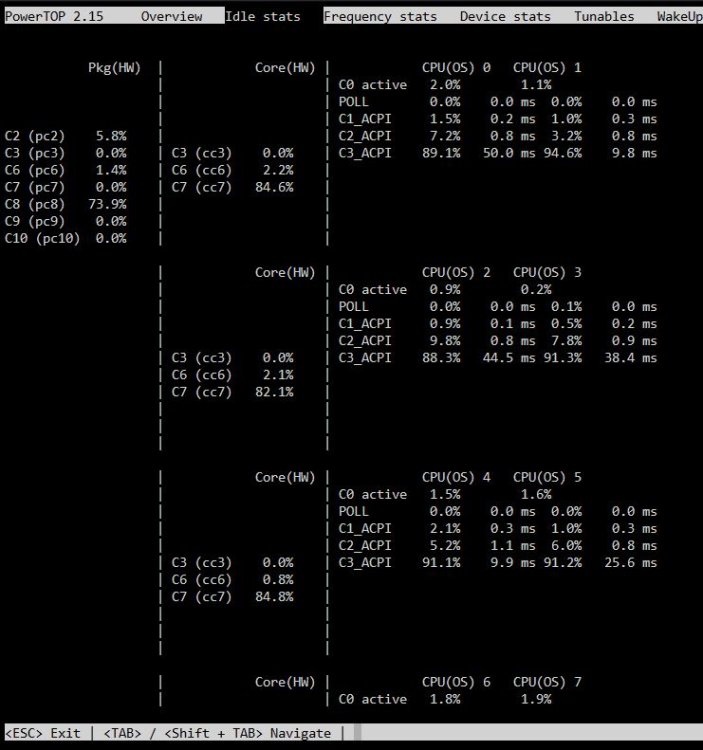Select the 38.4 ms C3_ACPI duration
703x750 pixels.
tap(630, 358)
